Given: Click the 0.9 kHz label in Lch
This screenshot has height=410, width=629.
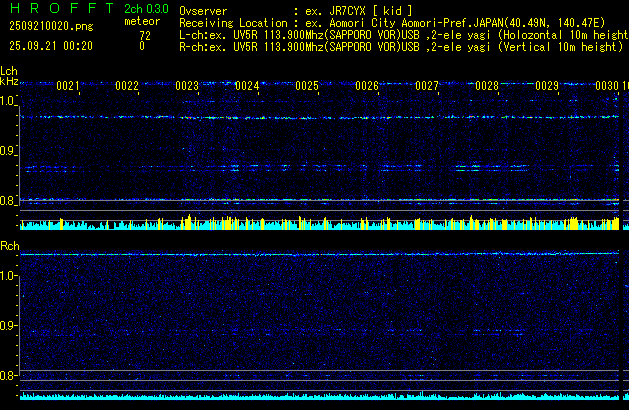Looking at the screenshot, I should (x=9, y=151).
